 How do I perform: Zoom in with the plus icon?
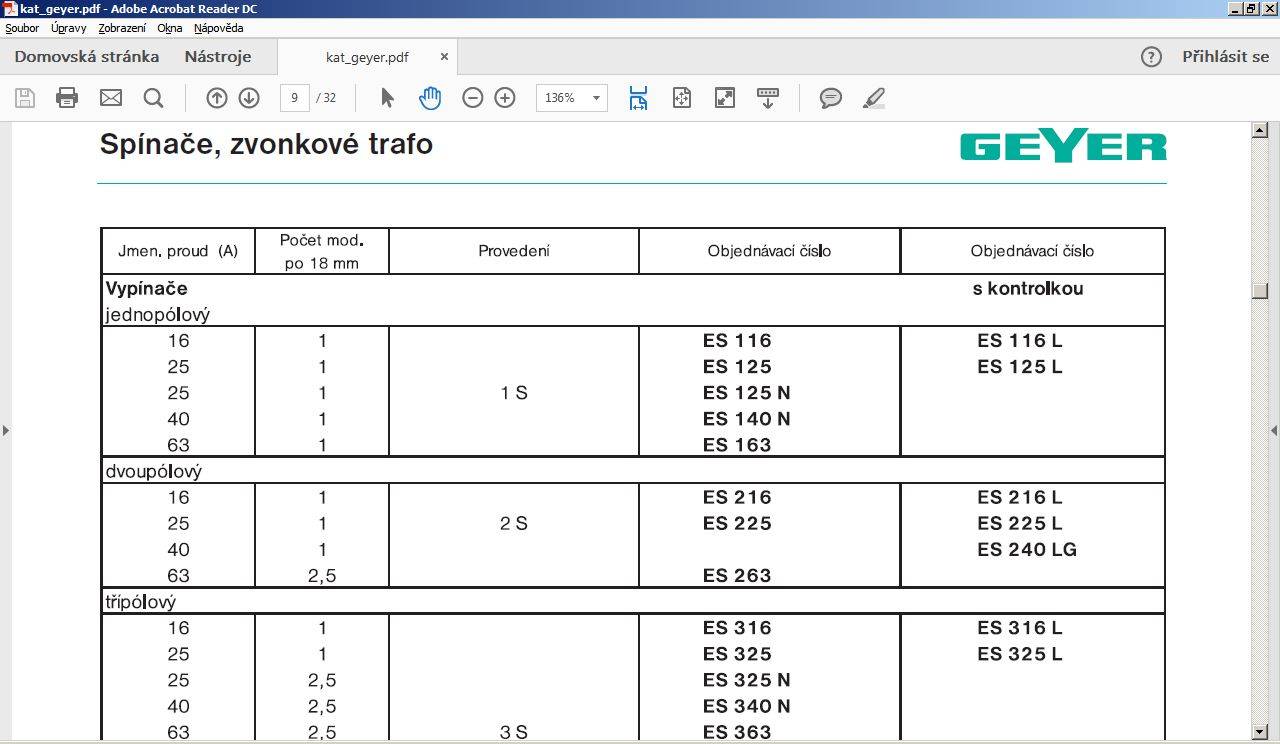click(505, 97)
